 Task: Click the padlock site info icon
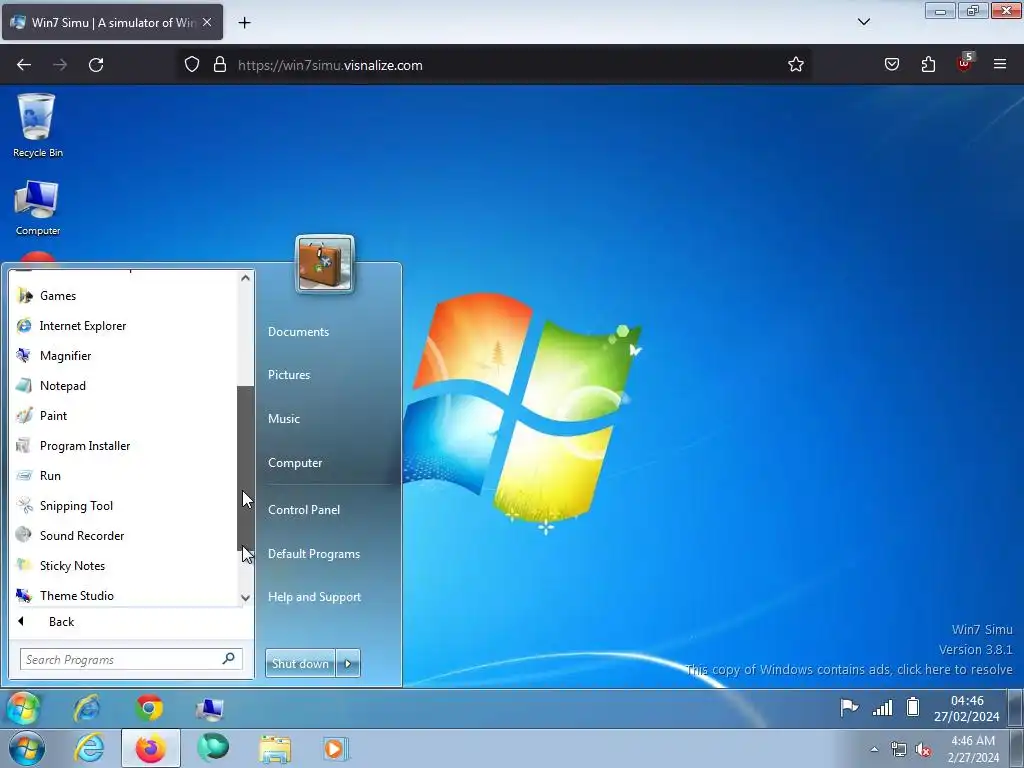pyautogui.click(x=220, y=65)
